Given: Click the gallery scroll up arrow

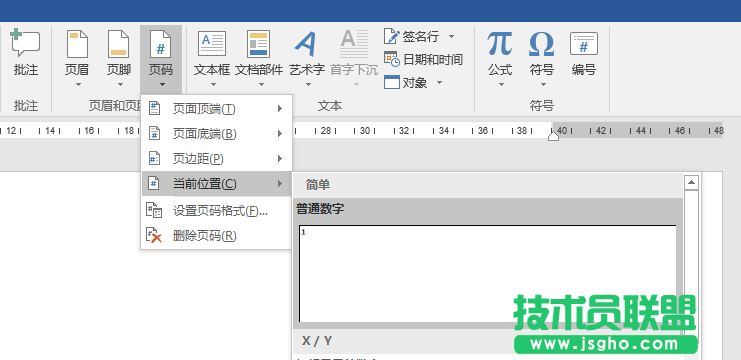Looking at the screenshot, I should click(692, 182).
